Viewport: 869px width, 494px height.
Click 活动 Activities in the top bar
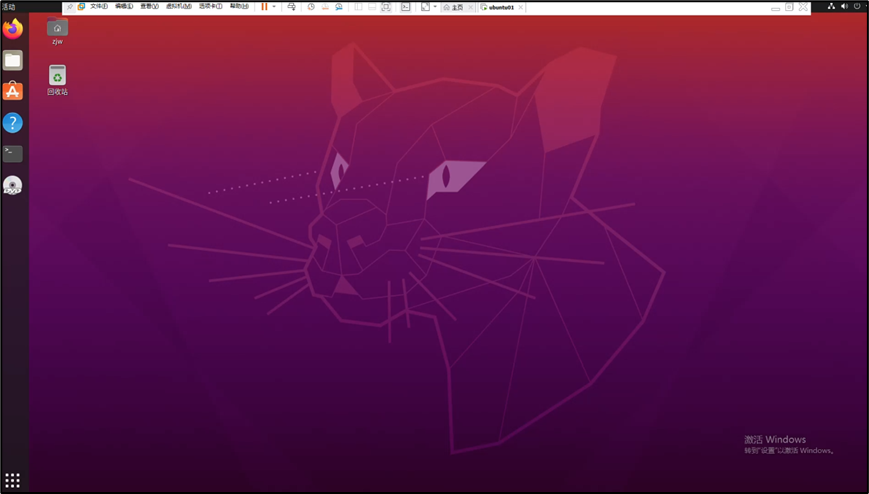(8, 7)
